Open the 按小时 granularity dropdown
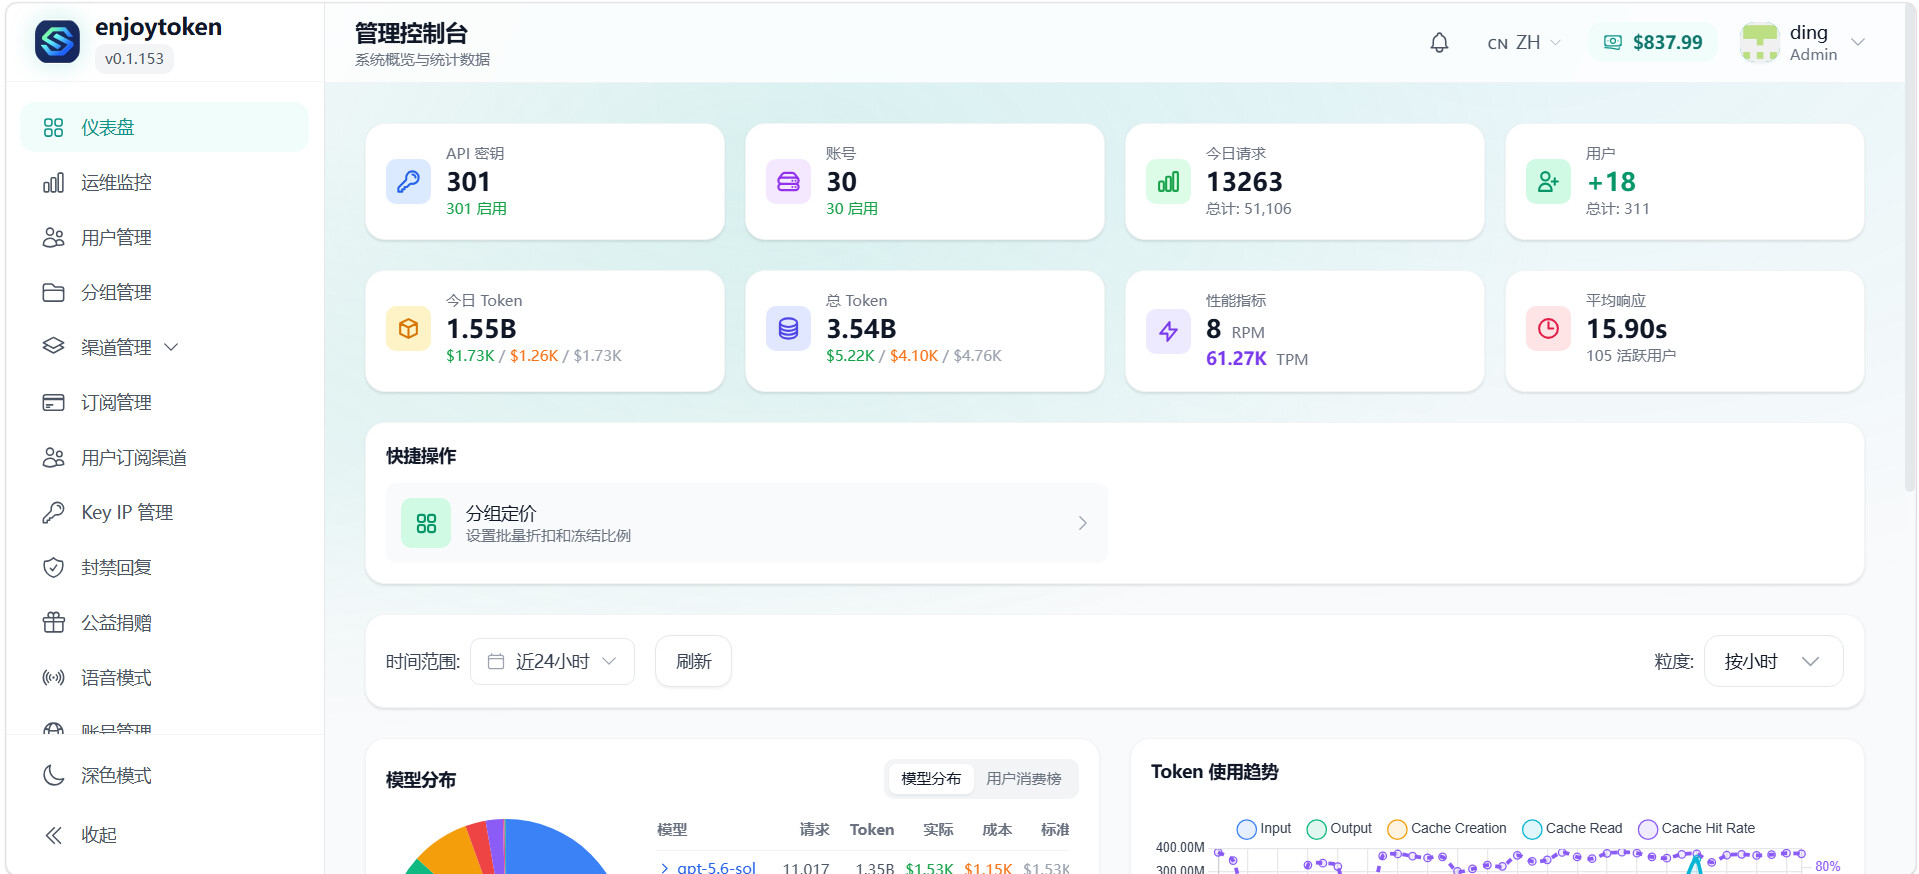The height and width of the screenshot is (874, 1919). (1773, 662)
